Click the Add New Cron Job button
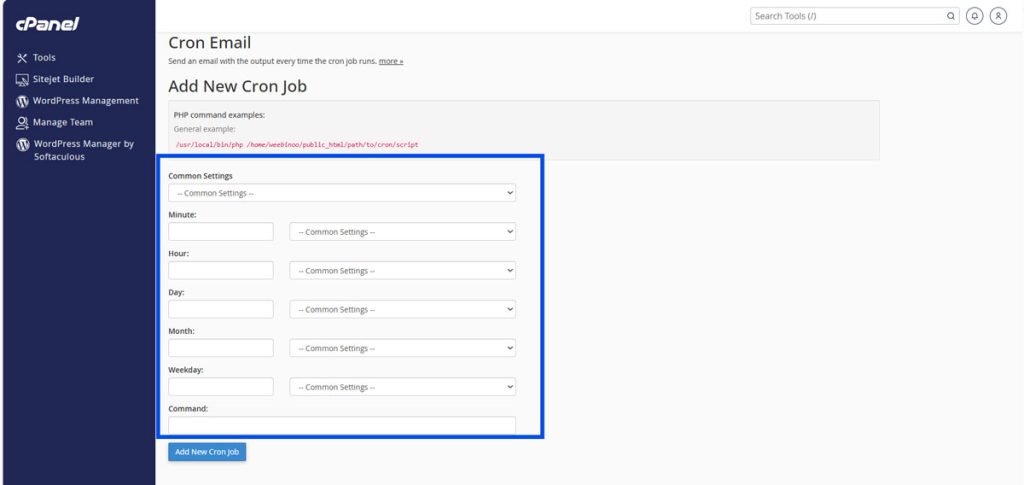Image resolution: width=1024 pixels, height=485 pixels. (207, 452)
